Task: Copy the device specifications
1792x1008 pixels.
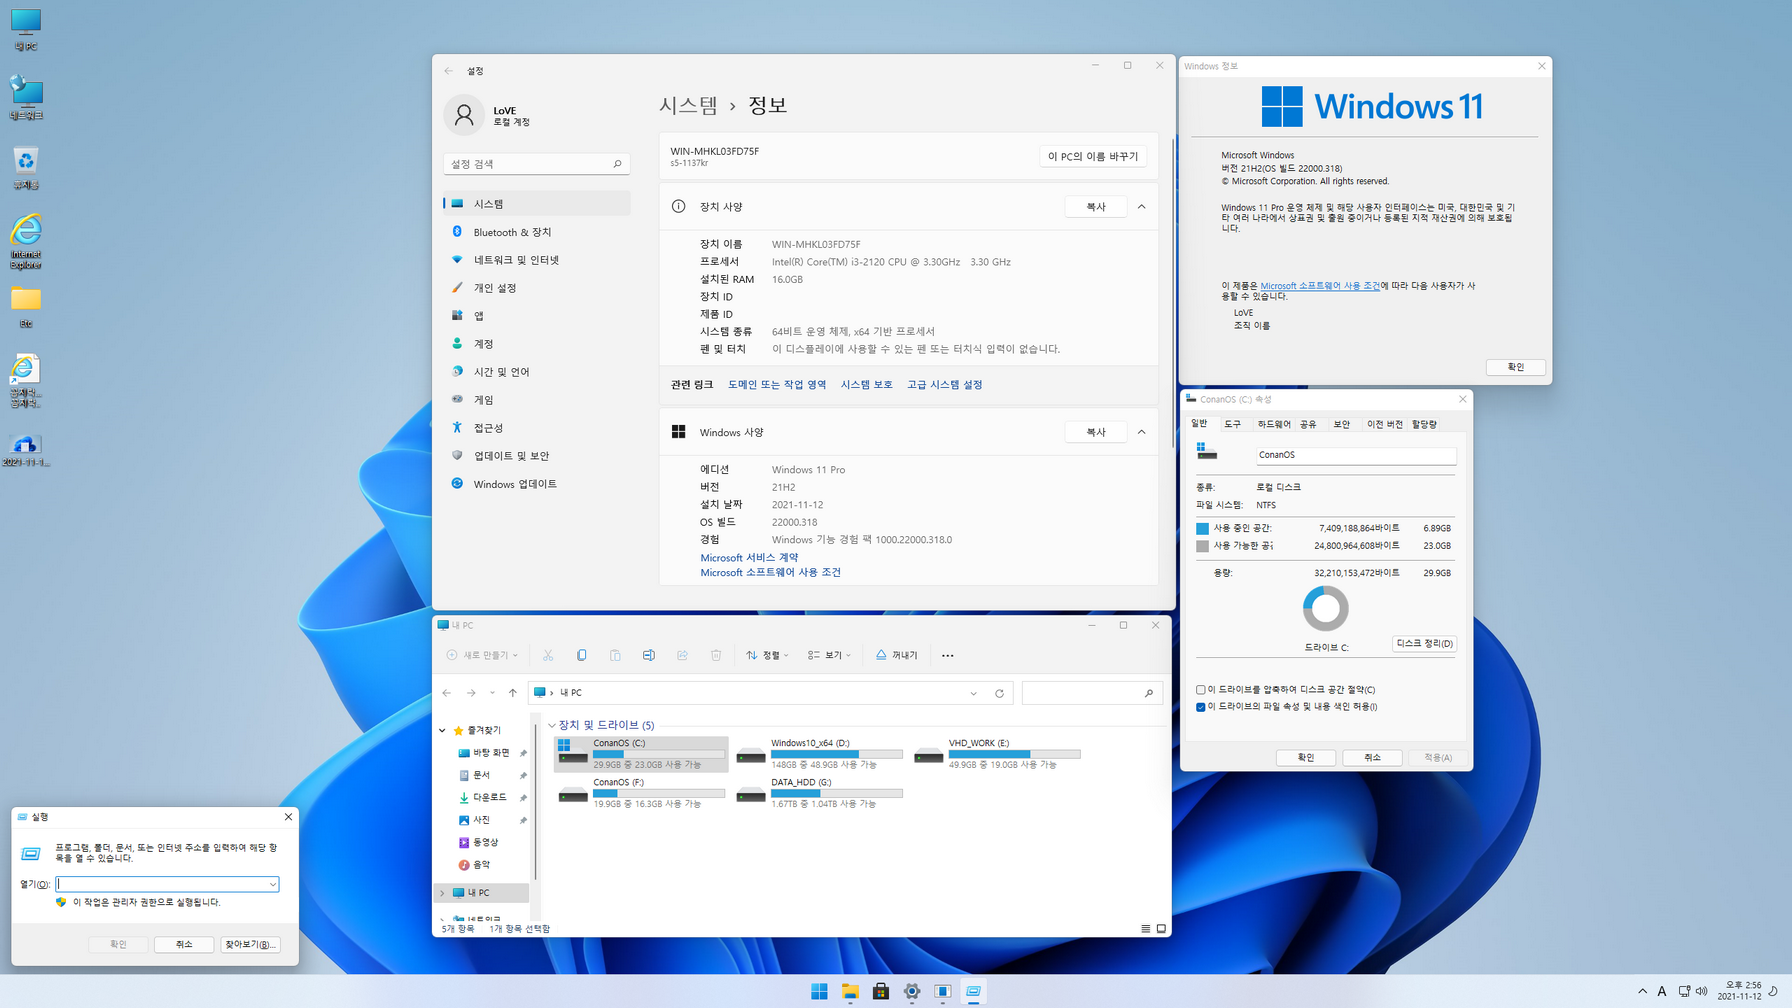Action: 1096,207
